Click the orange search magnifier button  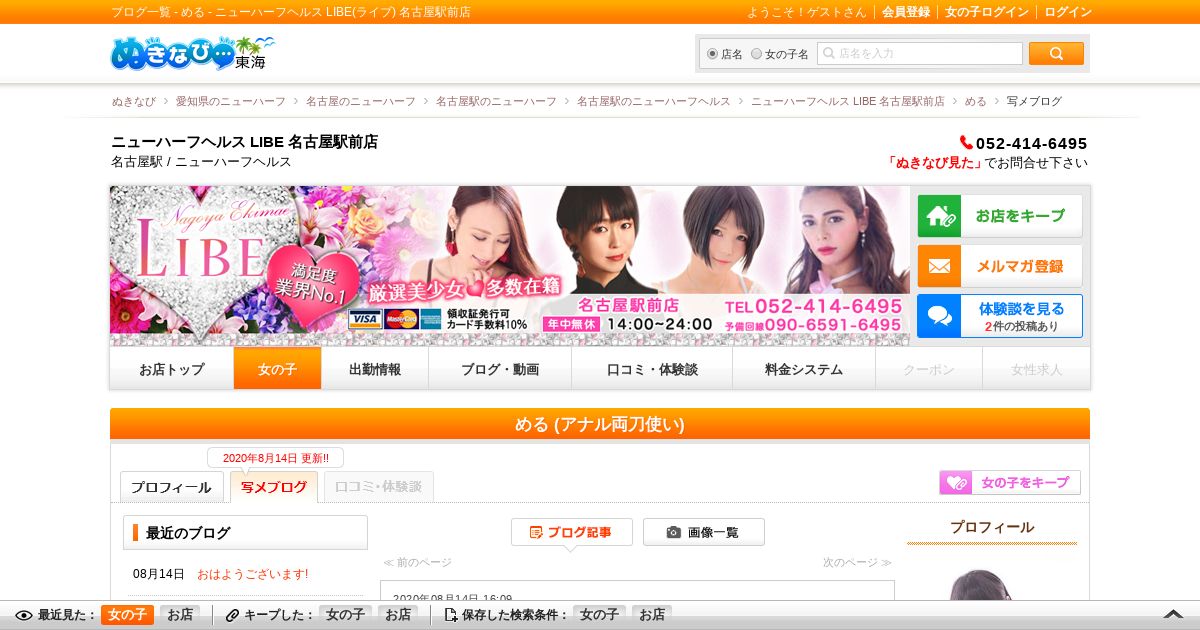click(x=1056, y=54)
